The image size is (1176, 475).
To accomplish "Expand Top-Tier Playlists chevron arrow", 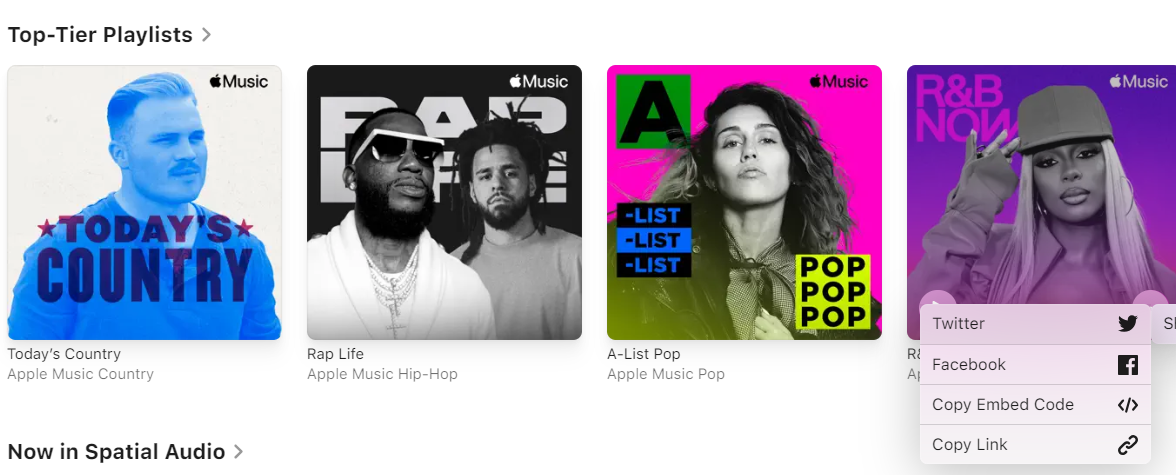I will (x=206, y=35).
